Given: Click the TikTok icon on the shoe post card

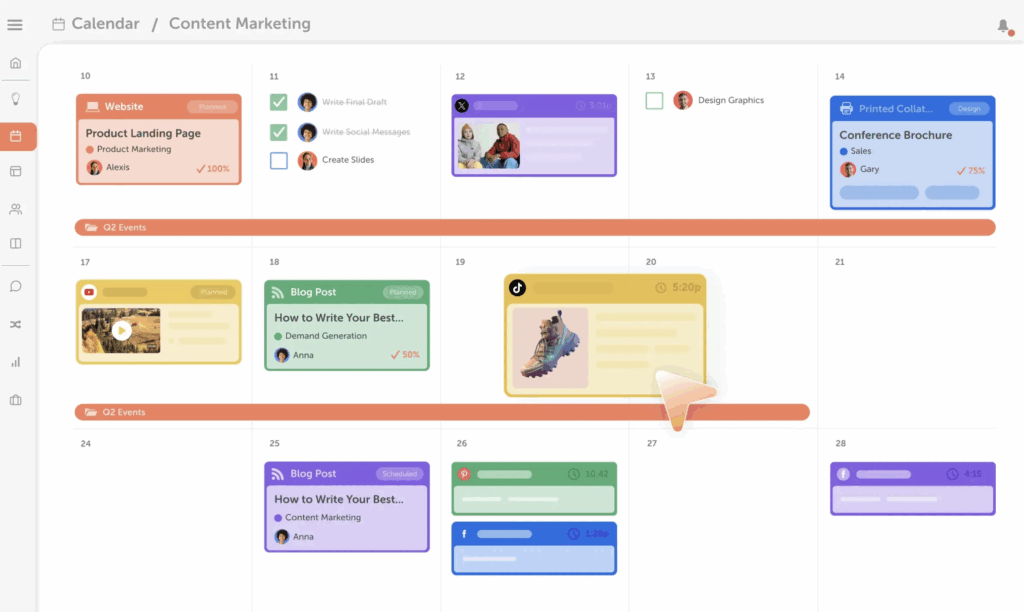Looking at the screenshot, I should click(516, 287).
